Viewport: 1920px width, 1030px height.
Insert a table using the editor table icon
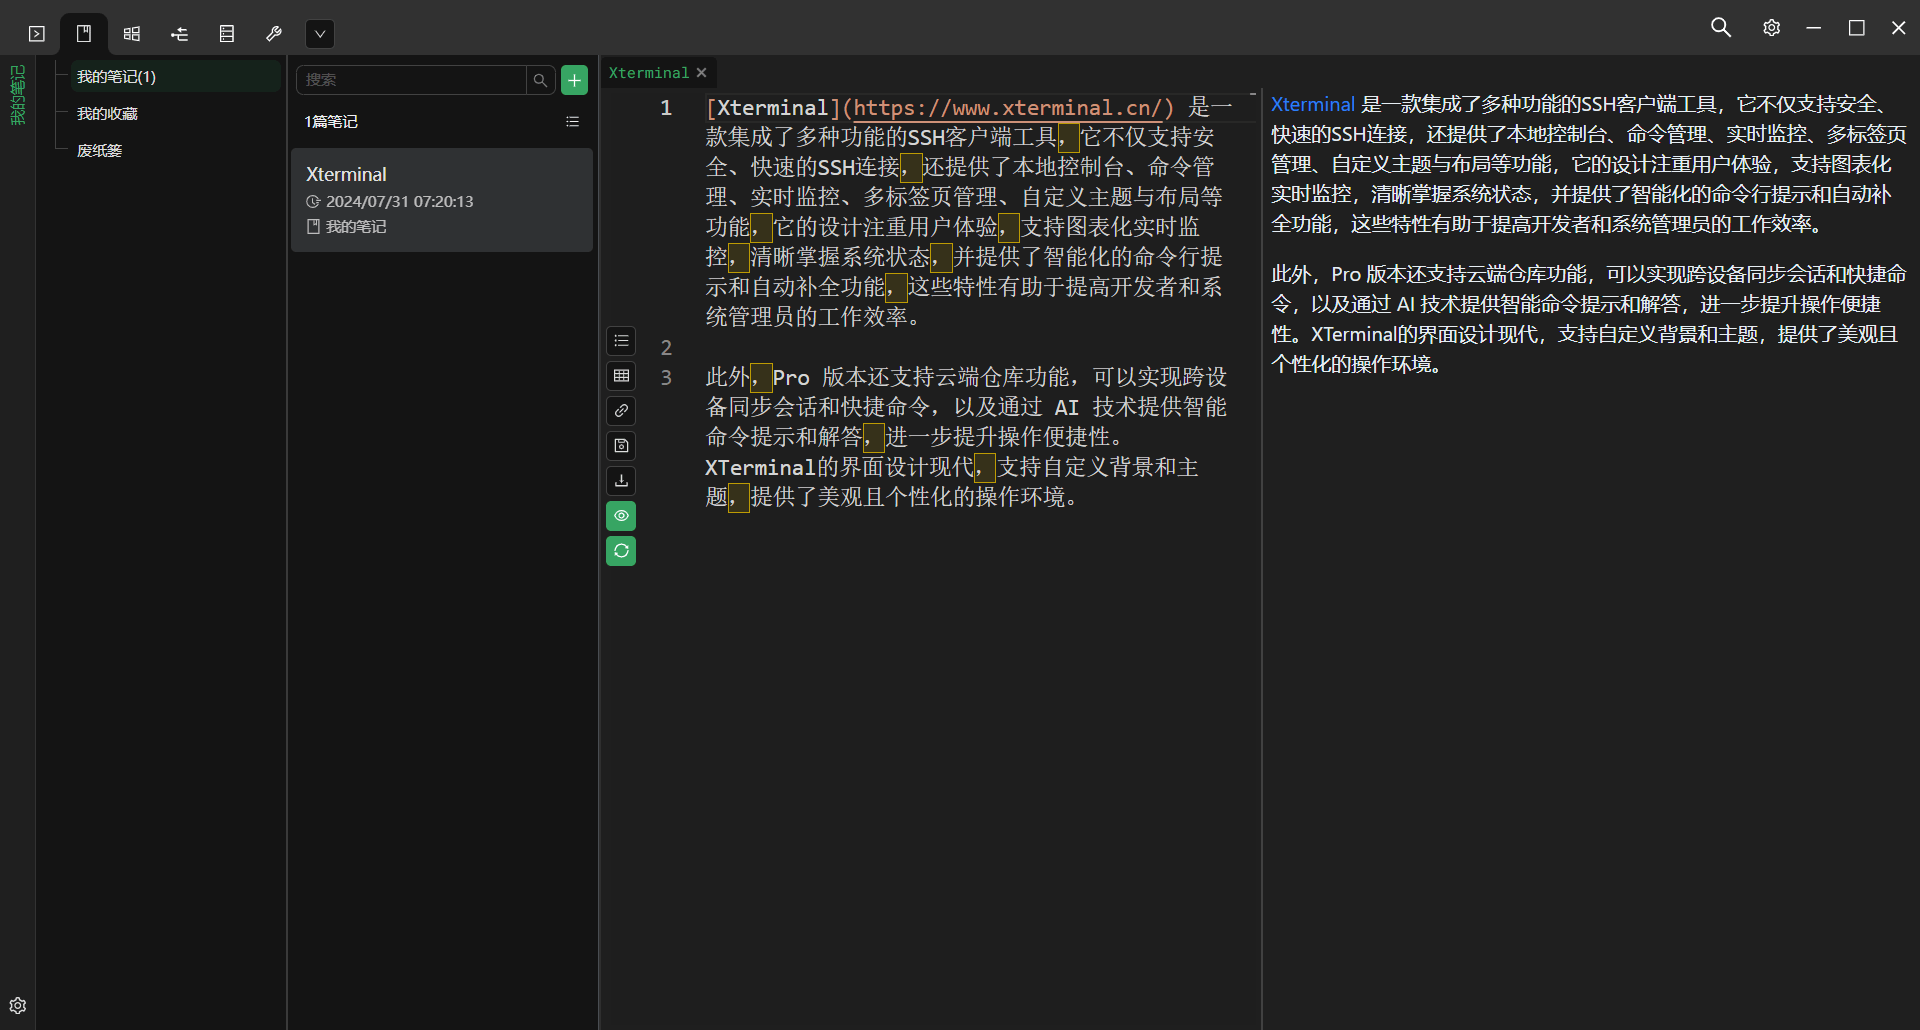pyautogui.click(x=621, y=376)
